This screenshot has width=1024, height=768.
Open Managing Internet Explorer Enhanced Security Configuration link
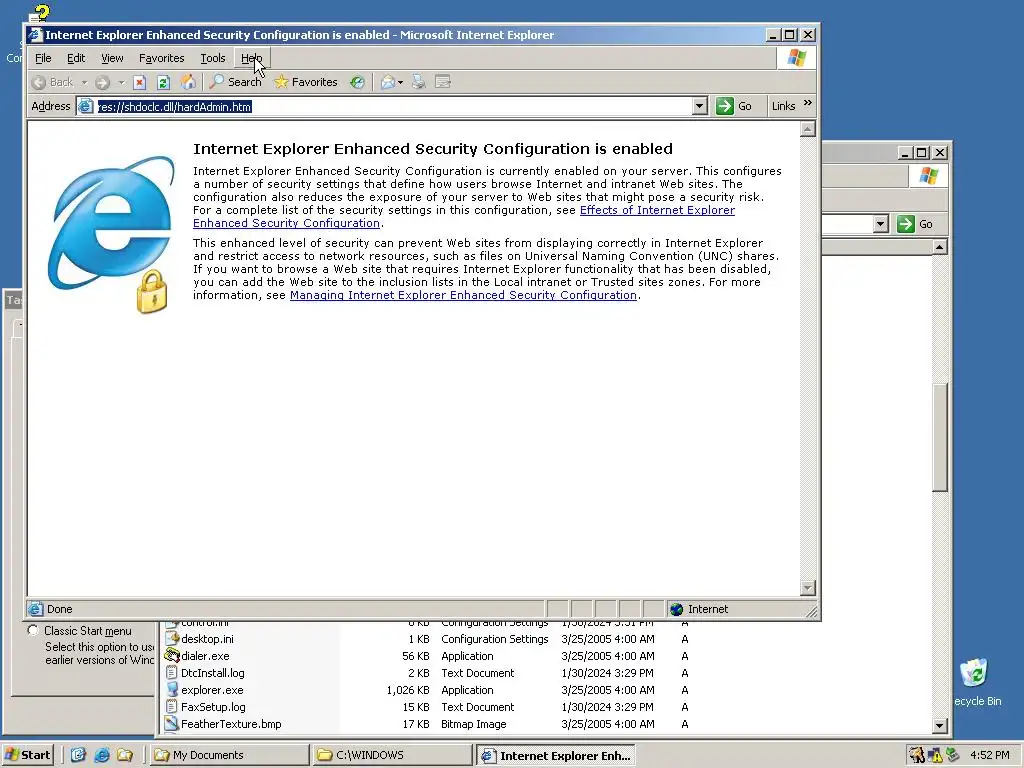click(x=463, y=295)
